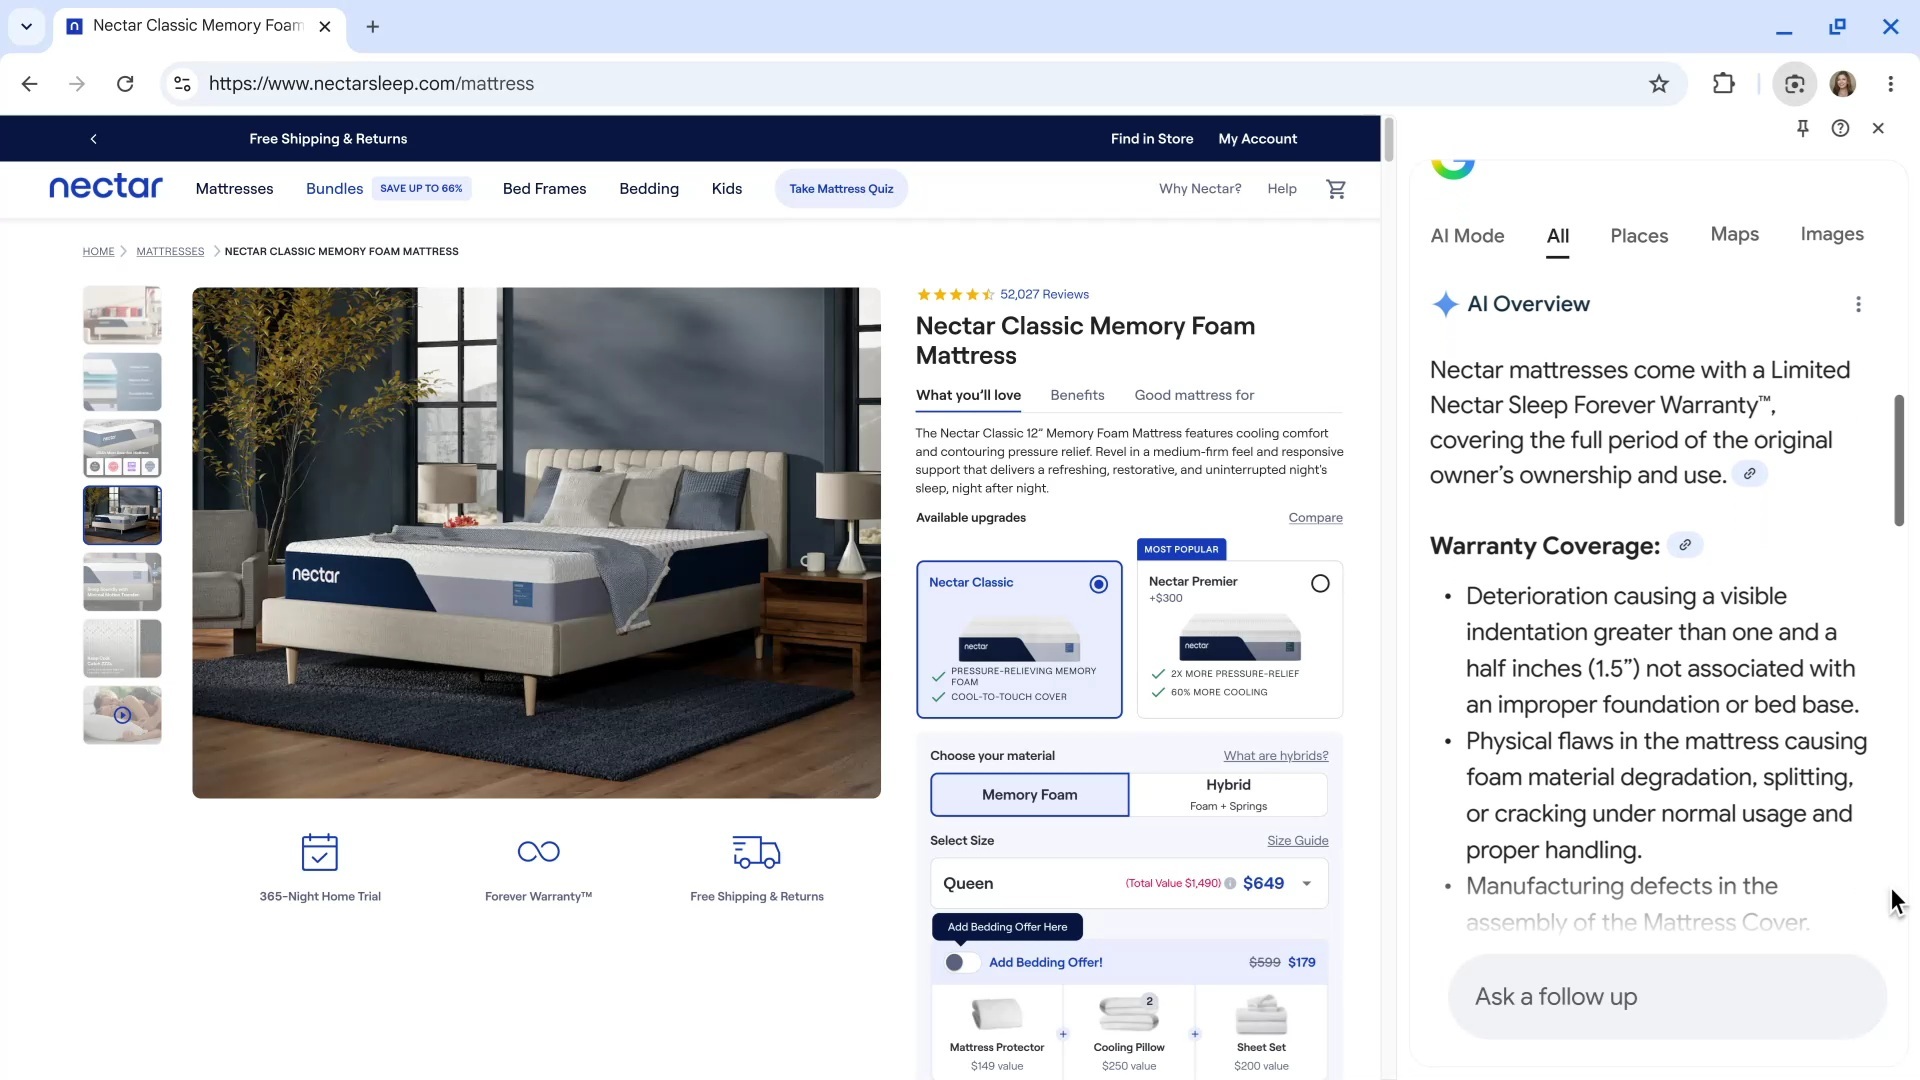Image resolution: width=1920 pixels, height=1080 pixels.
Task: Open the Mattresses nav menu
Action: 234,189
